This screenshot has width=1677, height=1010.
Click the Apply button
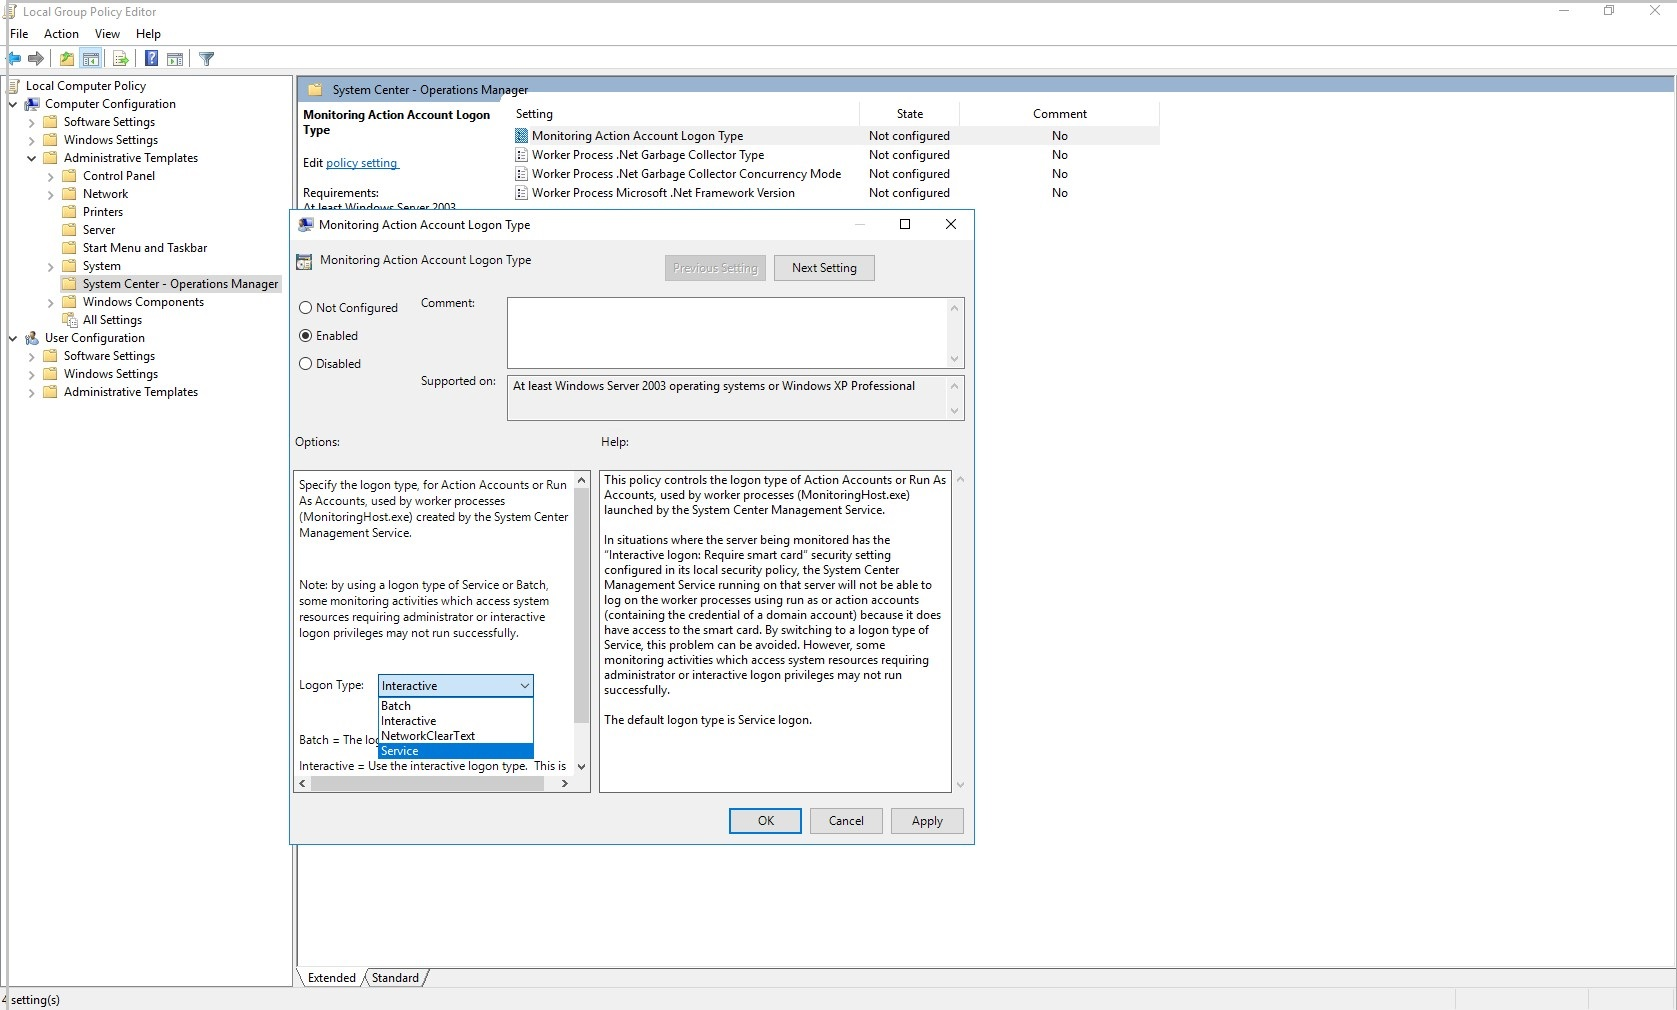(x=926, y=820)
